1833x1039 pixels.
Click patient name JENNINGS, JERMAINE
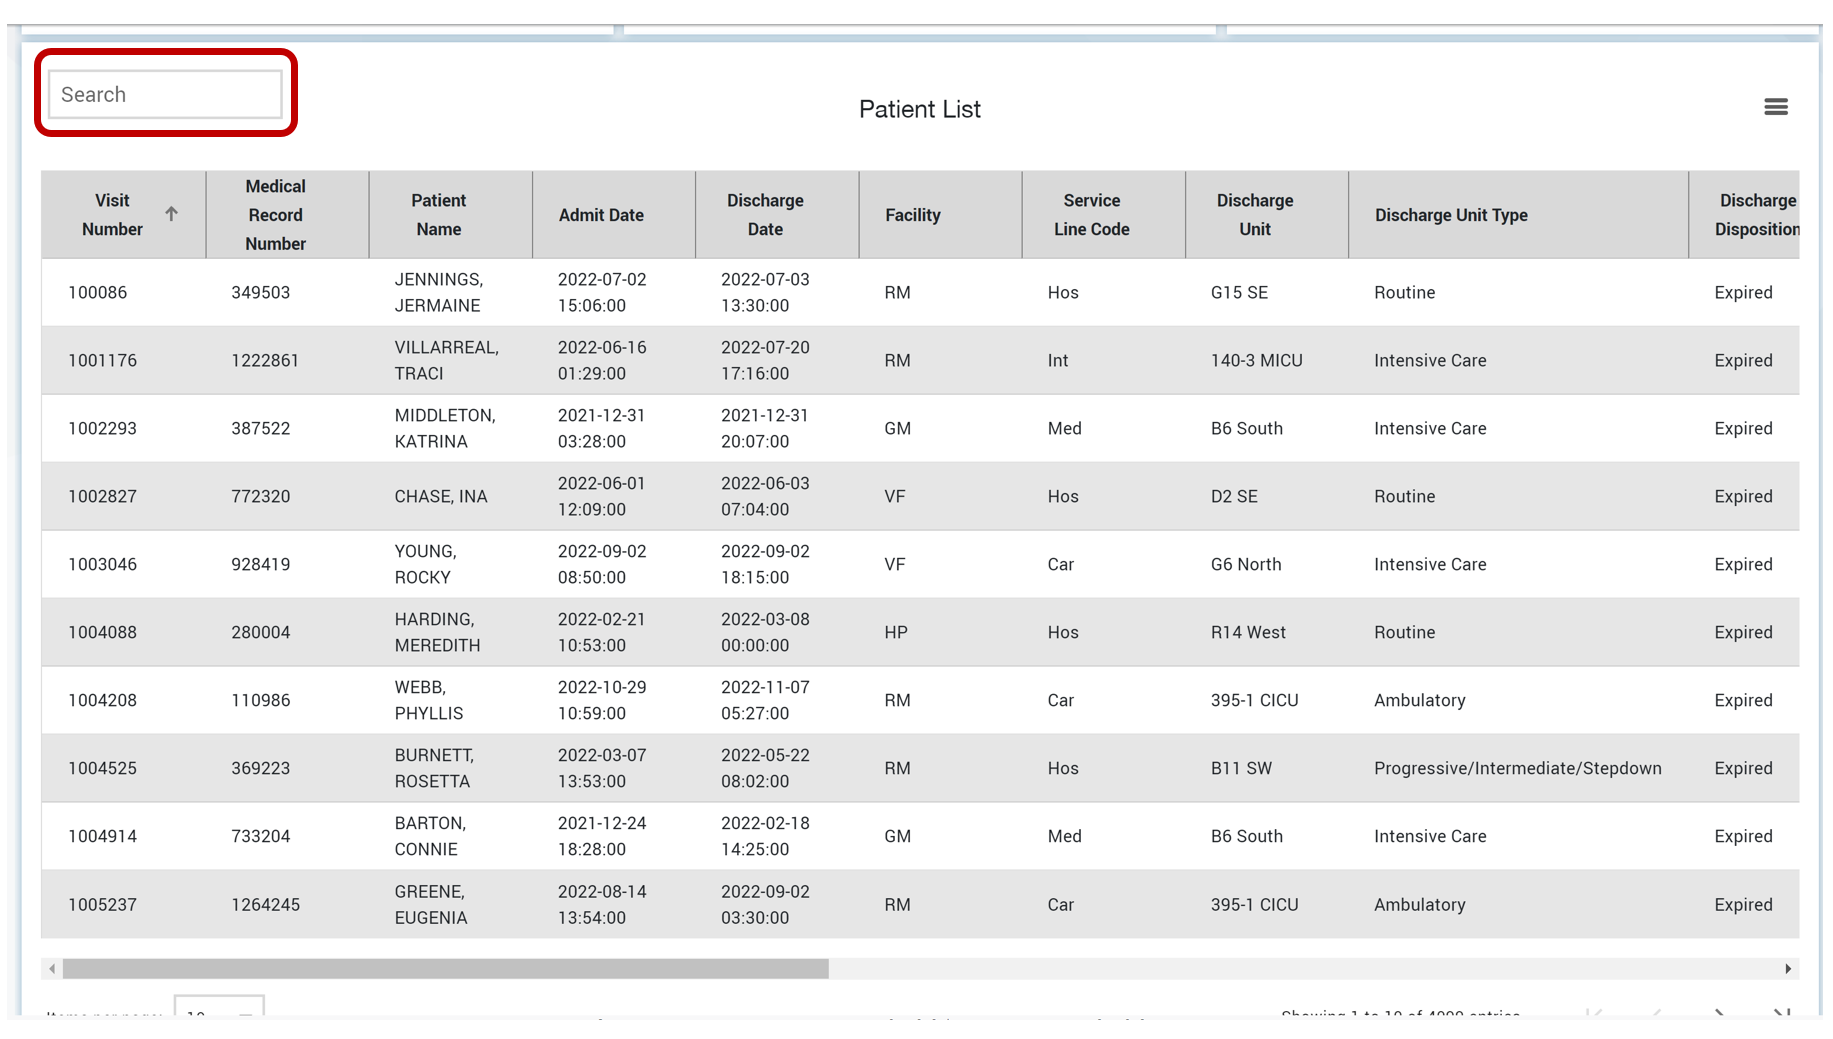439,293
